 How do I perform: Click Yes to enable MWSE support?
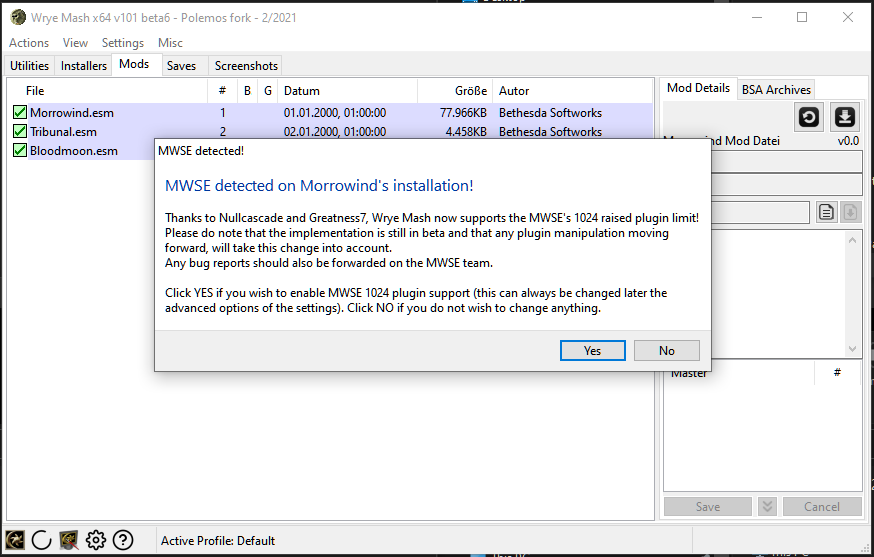[x=592, y=351]
